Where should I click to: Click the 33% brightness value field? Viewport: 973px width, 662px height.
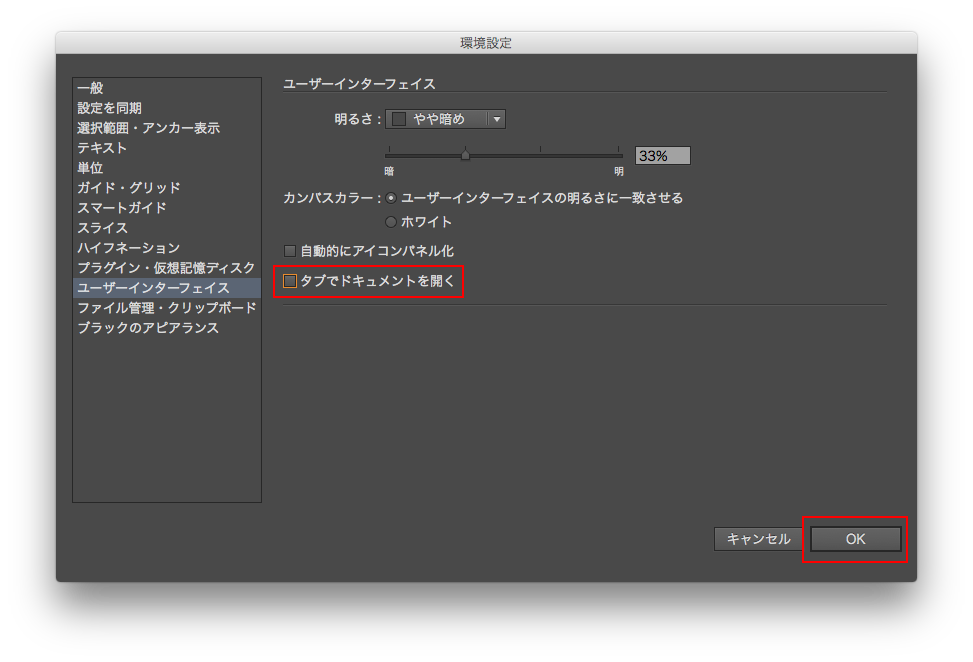pyautogui.click(x=662, y=156)
